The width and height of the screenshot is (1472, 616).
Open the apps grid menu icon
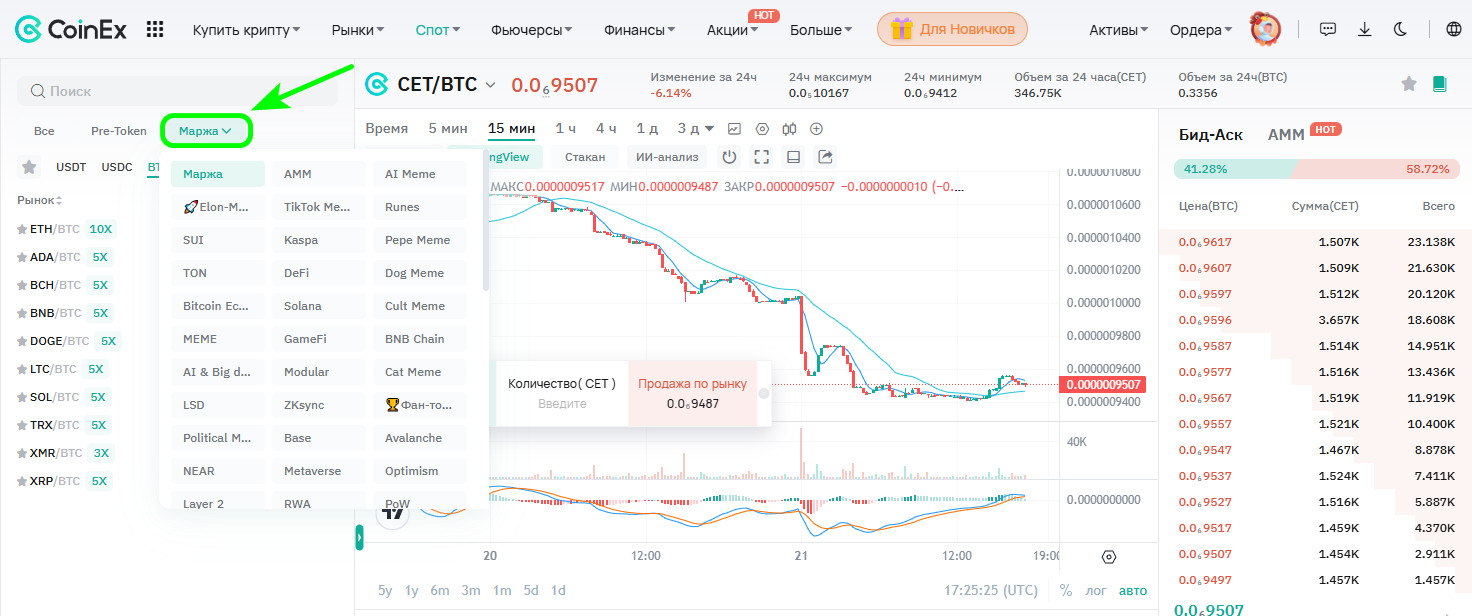[155, 30]
